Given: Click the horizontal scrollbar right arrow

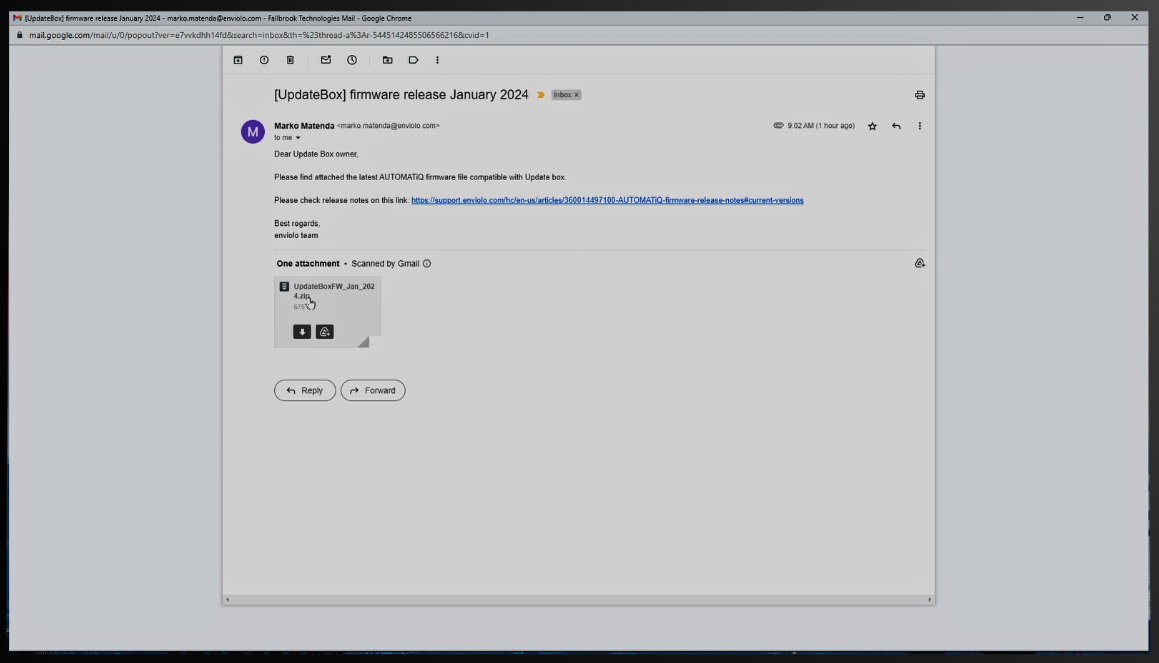Looking at the screenshot, I should point(930,599).
